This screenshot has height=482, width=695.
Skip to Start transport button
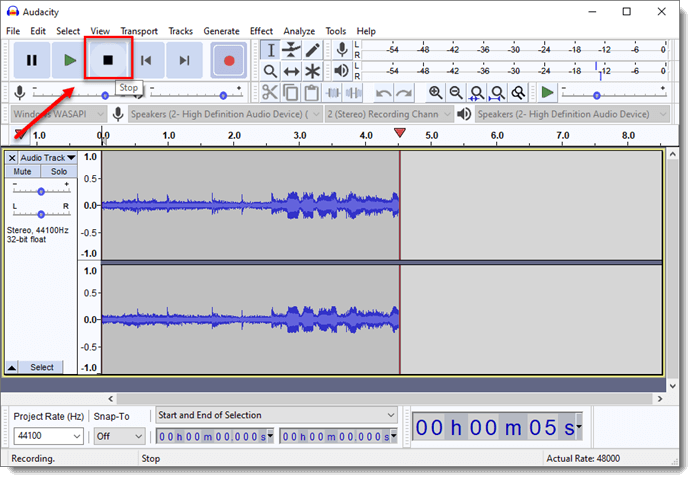click(x=146, y=60)
